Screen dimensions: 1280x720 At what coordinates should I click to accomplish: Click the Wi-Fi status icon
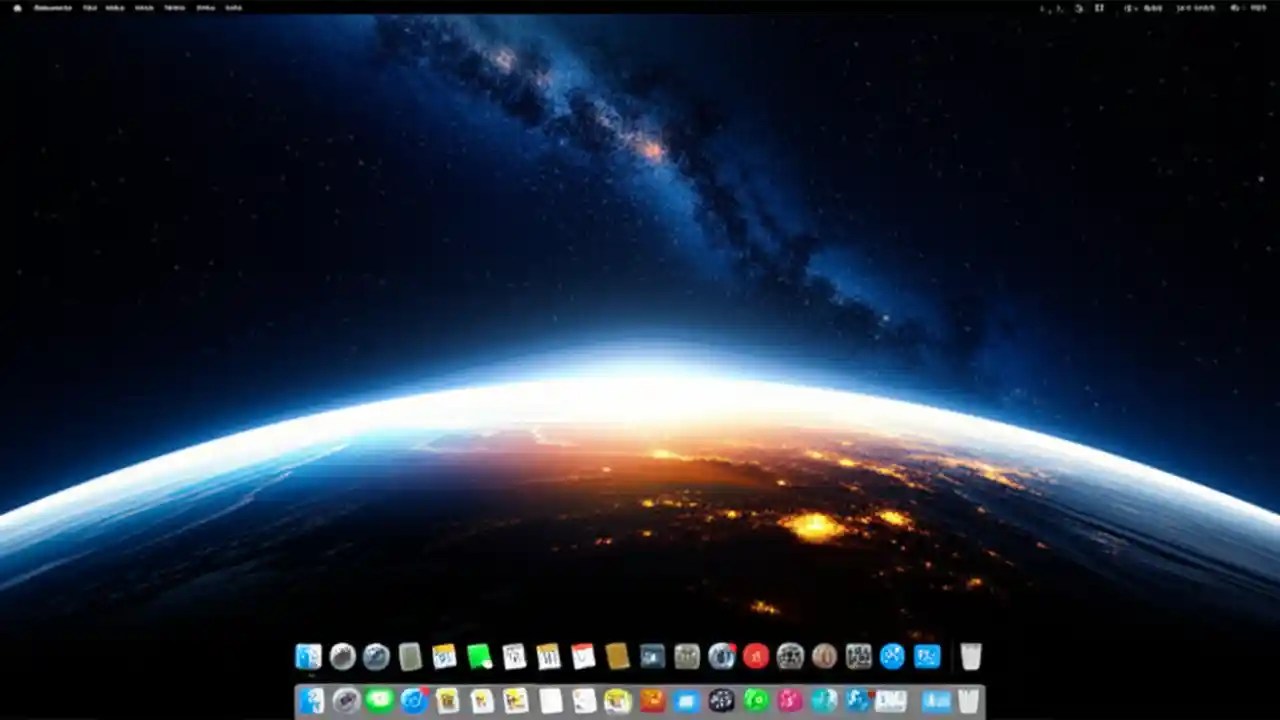(1080, 8)
